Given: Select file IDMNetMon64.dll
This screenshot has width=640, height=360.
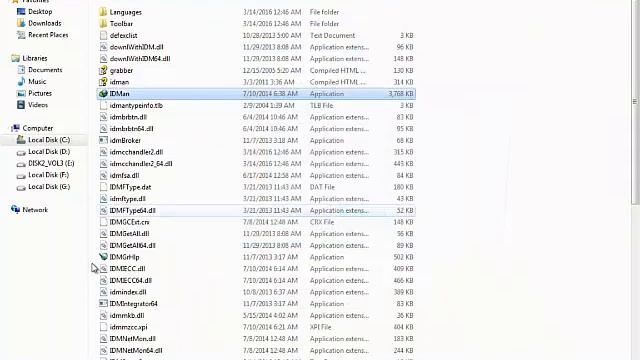Looking at the screenshot, I should [136, 350].
